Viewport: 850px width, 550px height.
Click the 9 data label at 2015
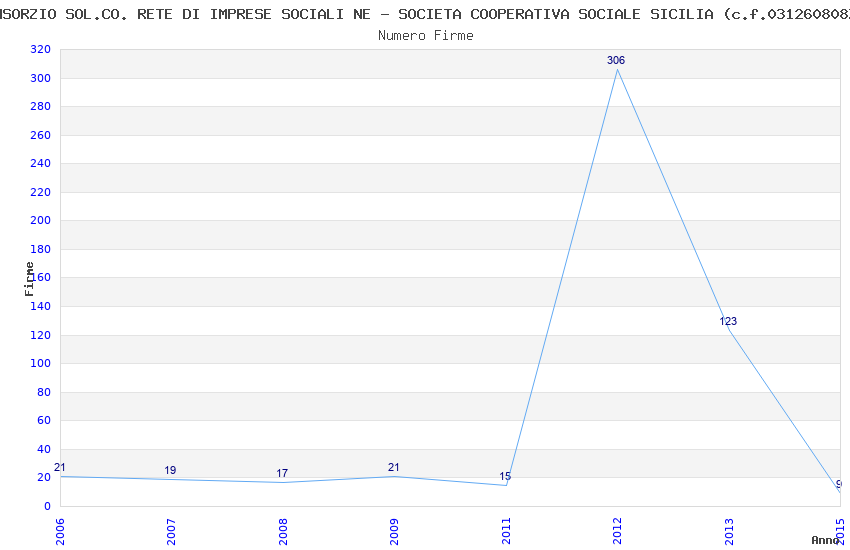pos(839,485)
